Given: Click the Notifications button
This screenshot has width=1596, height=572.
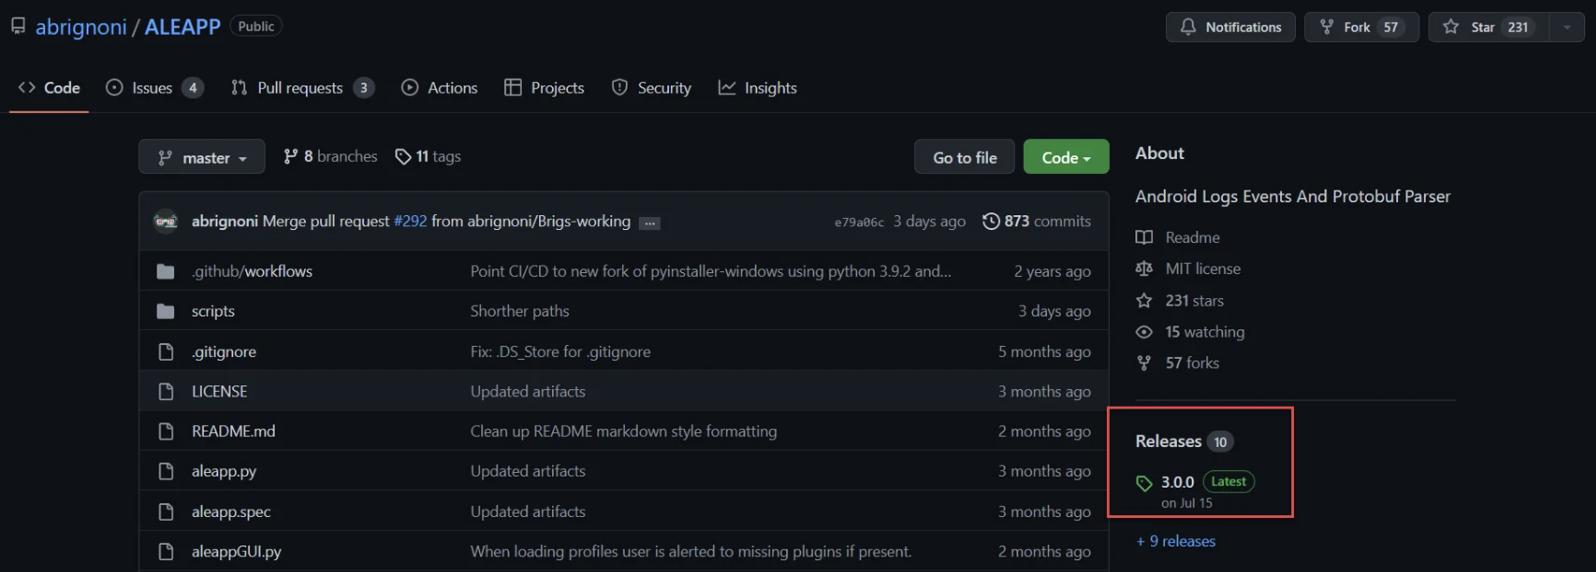Looking at the screenshot, I should point(1230,27).
